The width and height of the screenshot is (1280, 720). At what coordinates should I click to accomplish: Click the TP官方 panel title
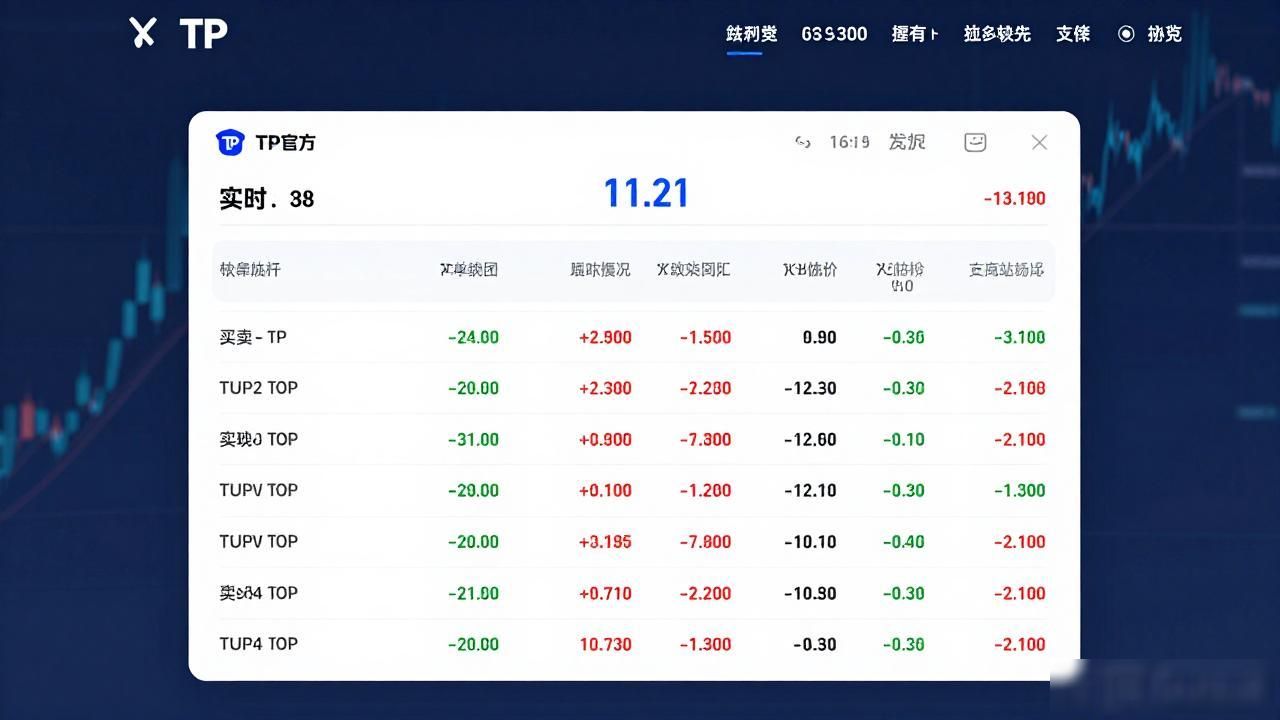click(285, 142)
